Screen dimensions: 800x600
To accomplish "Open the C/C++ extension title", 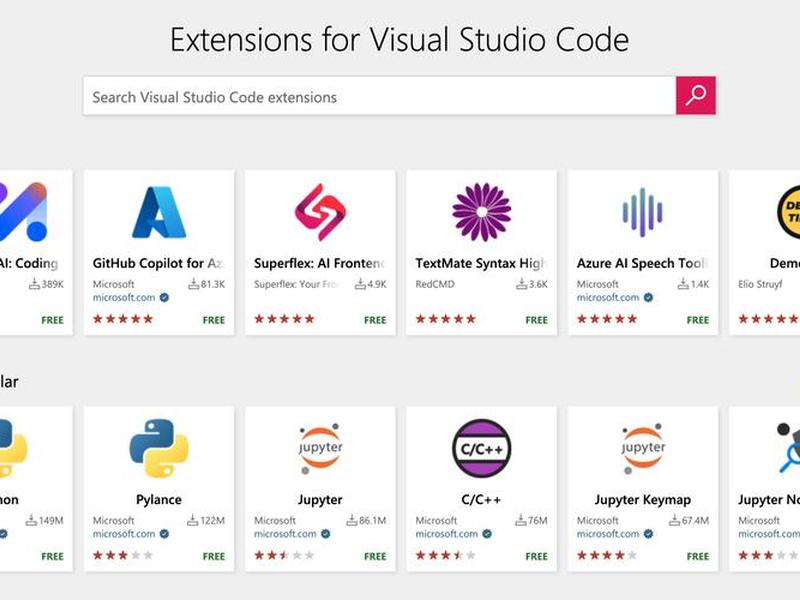I will [481, 499].
